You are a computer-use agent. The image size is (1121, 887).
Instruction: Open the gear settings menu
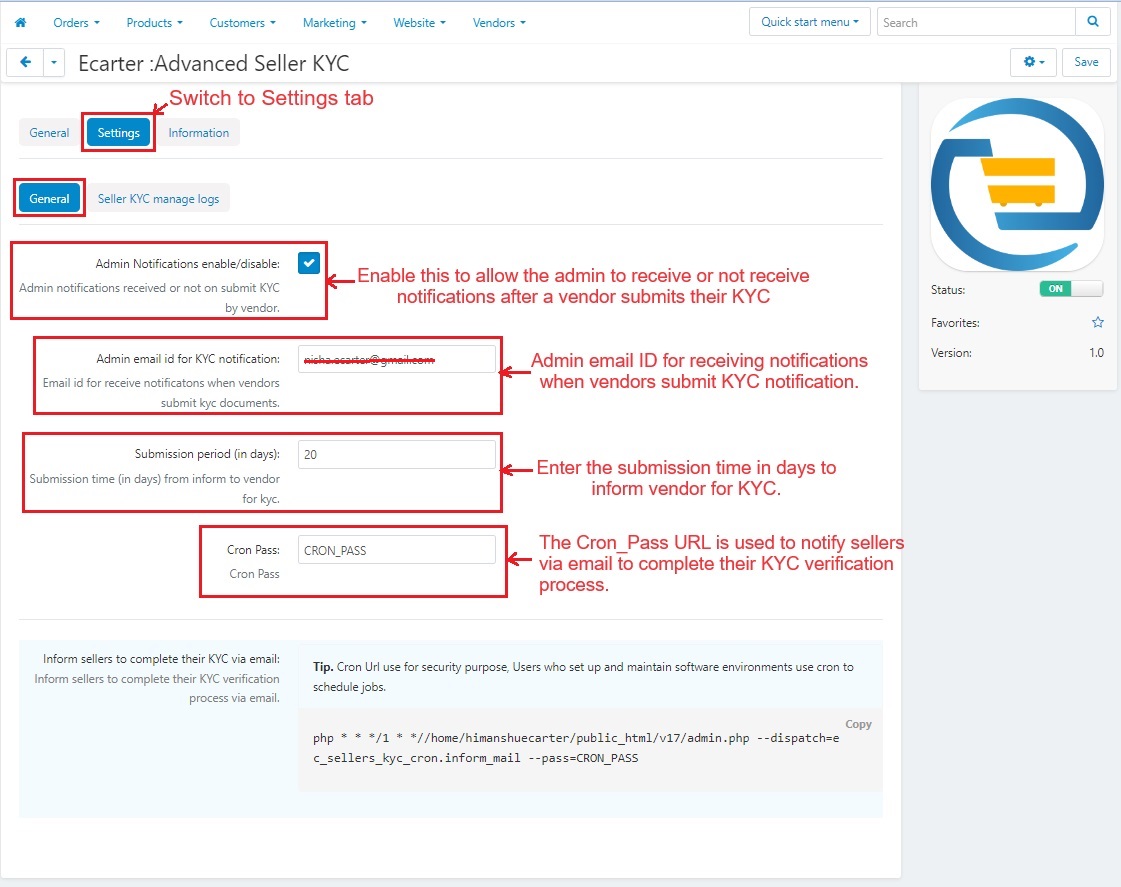[x=1033, y=62]
